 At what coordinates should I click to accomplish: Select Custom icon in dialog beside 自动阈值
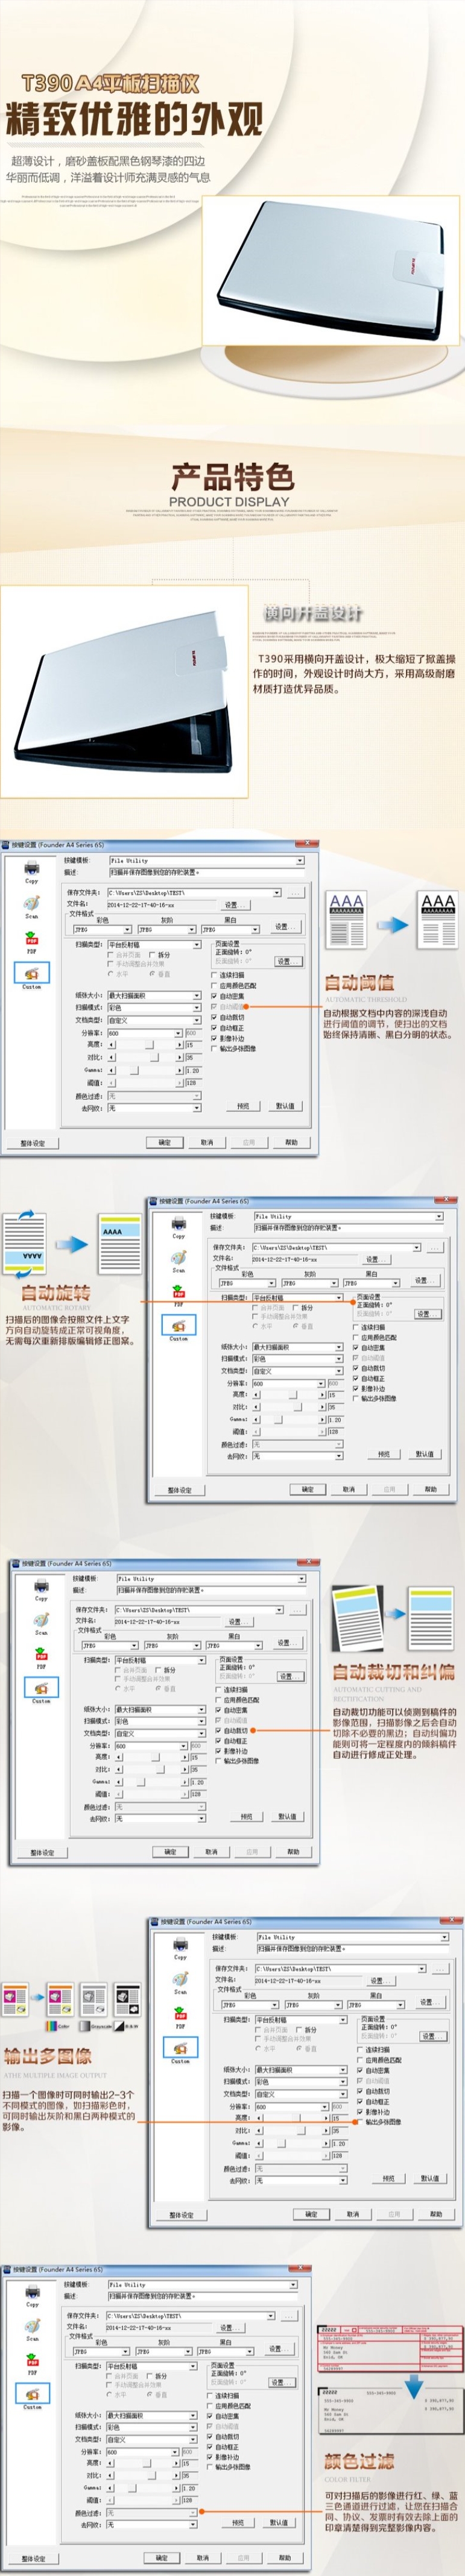coord(31,972)
